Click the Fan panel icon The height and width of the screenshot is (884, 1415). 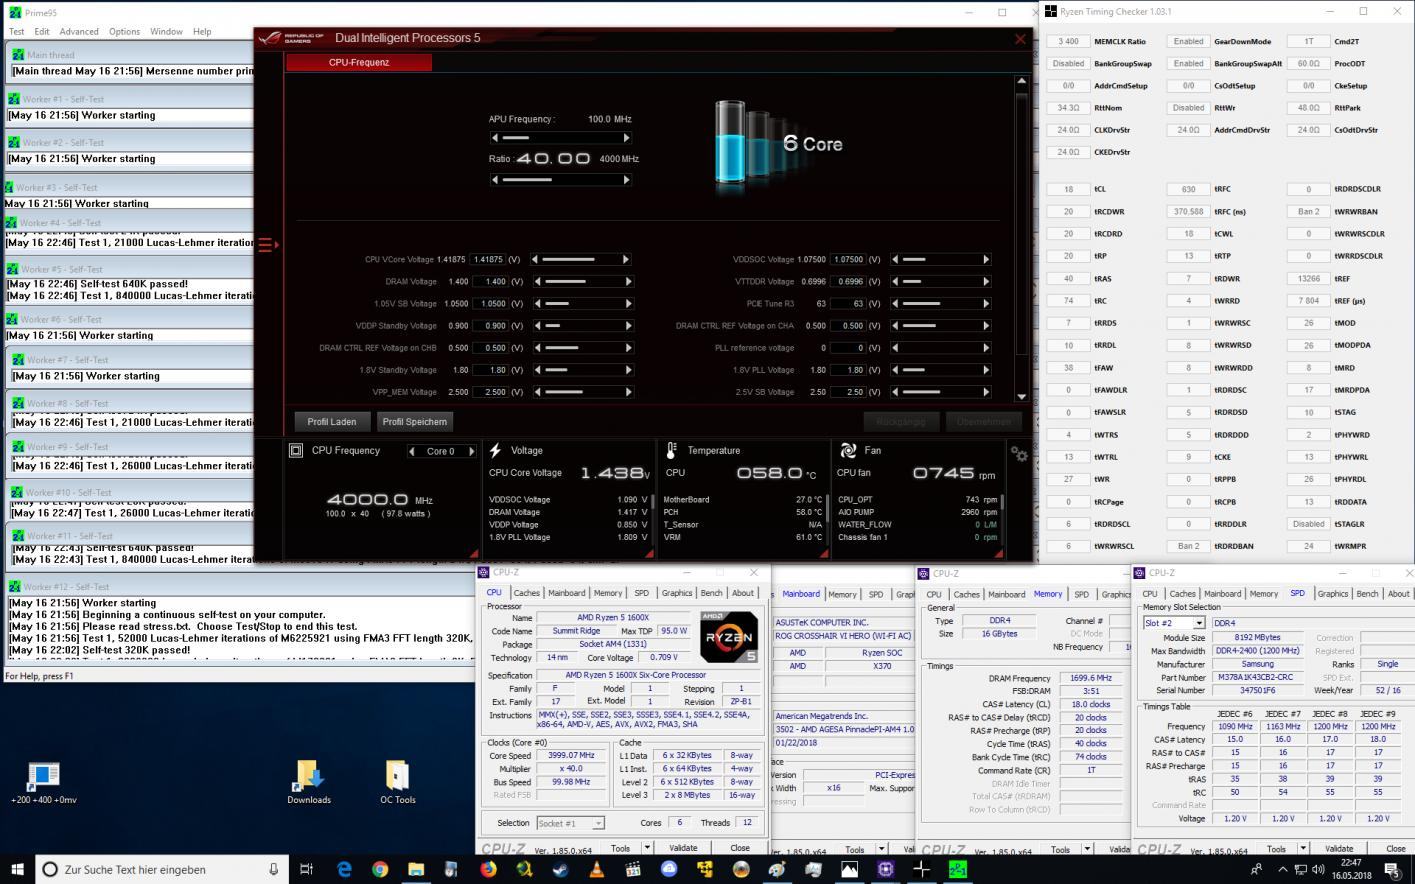pyautogui.click(x=848, y=451)
